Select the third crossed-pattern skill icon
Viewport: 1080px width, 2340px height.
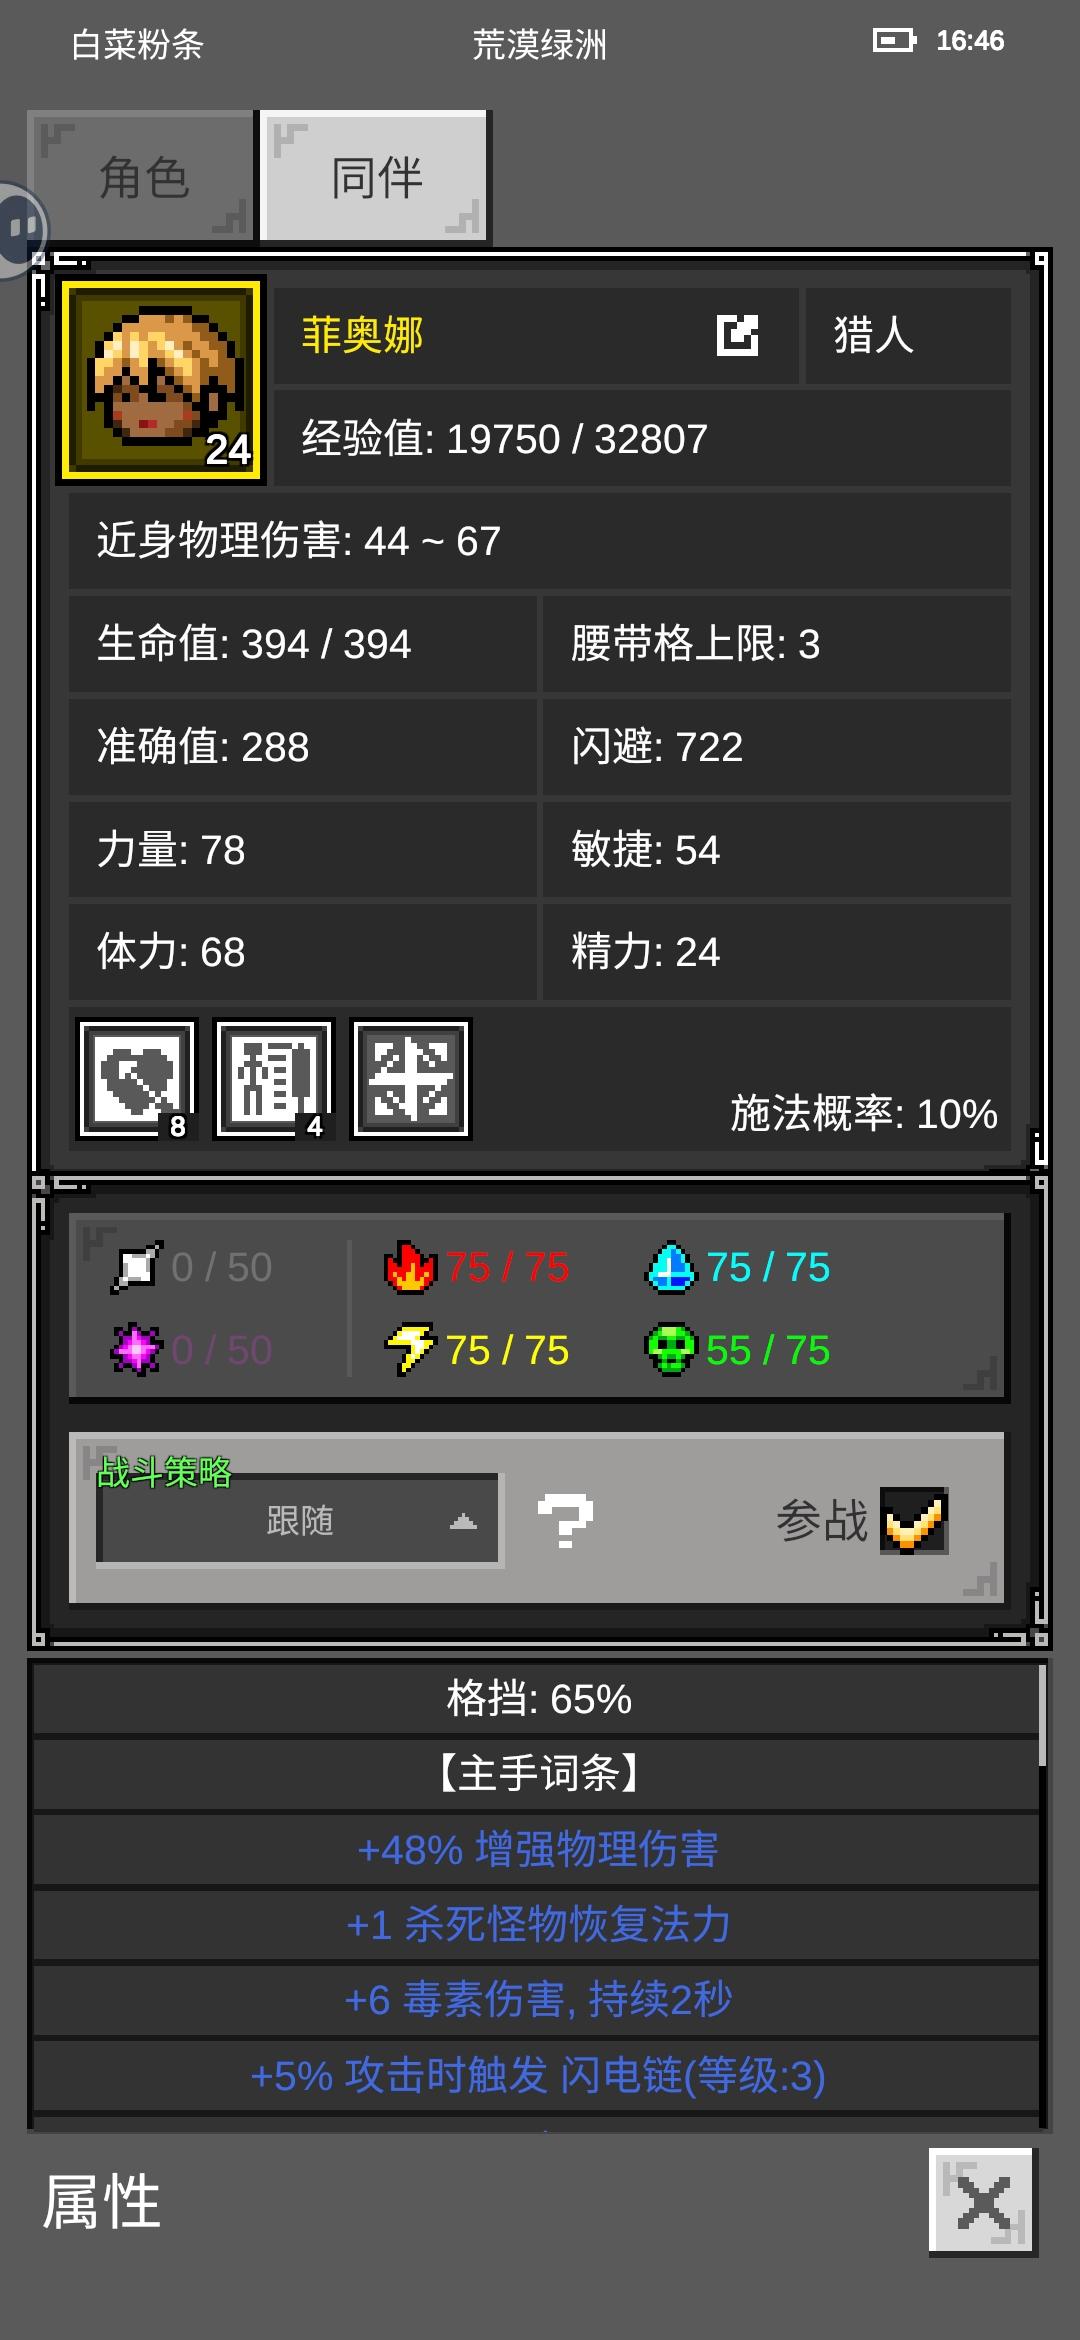point(411,1079)
